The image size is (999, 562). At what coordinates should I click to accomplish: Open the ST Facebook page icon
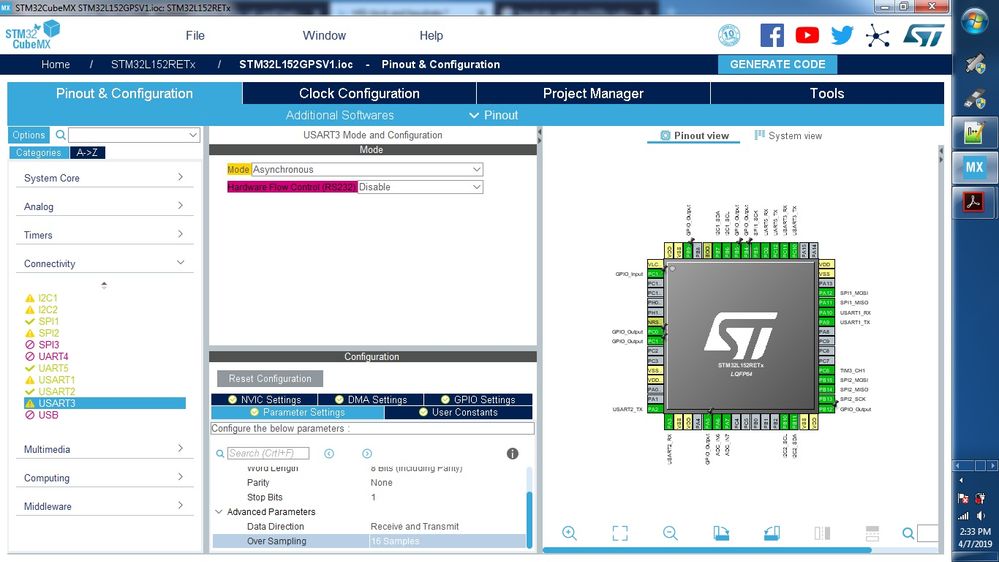click(772, 35)
